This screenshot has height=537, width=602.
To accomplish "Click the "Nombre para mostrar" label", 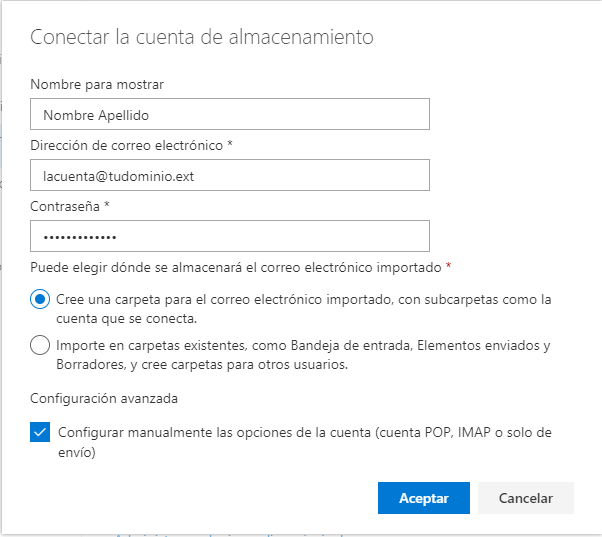I will point(97,85).
